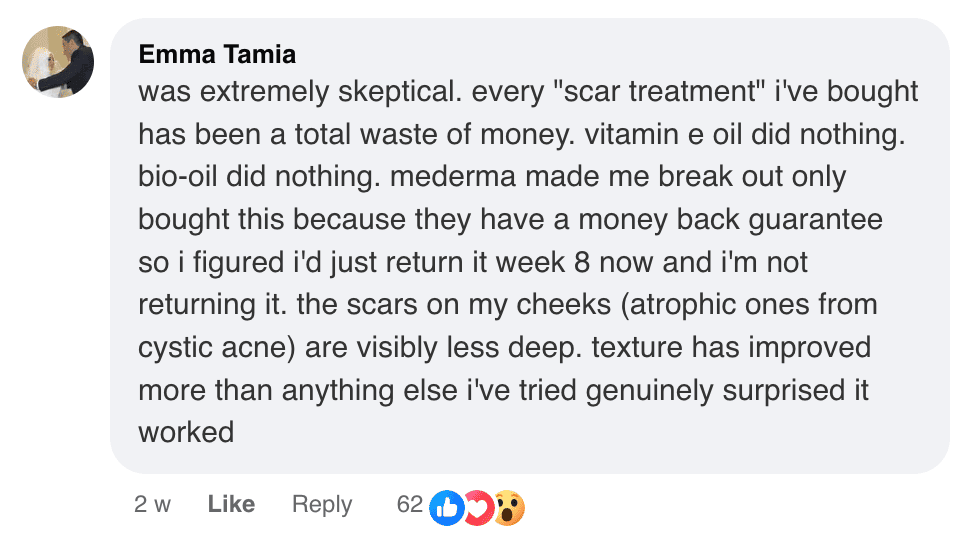The width and height of the screenshot is (978, 552).
Task: Open the 62 reactions count
Action: (409, 505)
